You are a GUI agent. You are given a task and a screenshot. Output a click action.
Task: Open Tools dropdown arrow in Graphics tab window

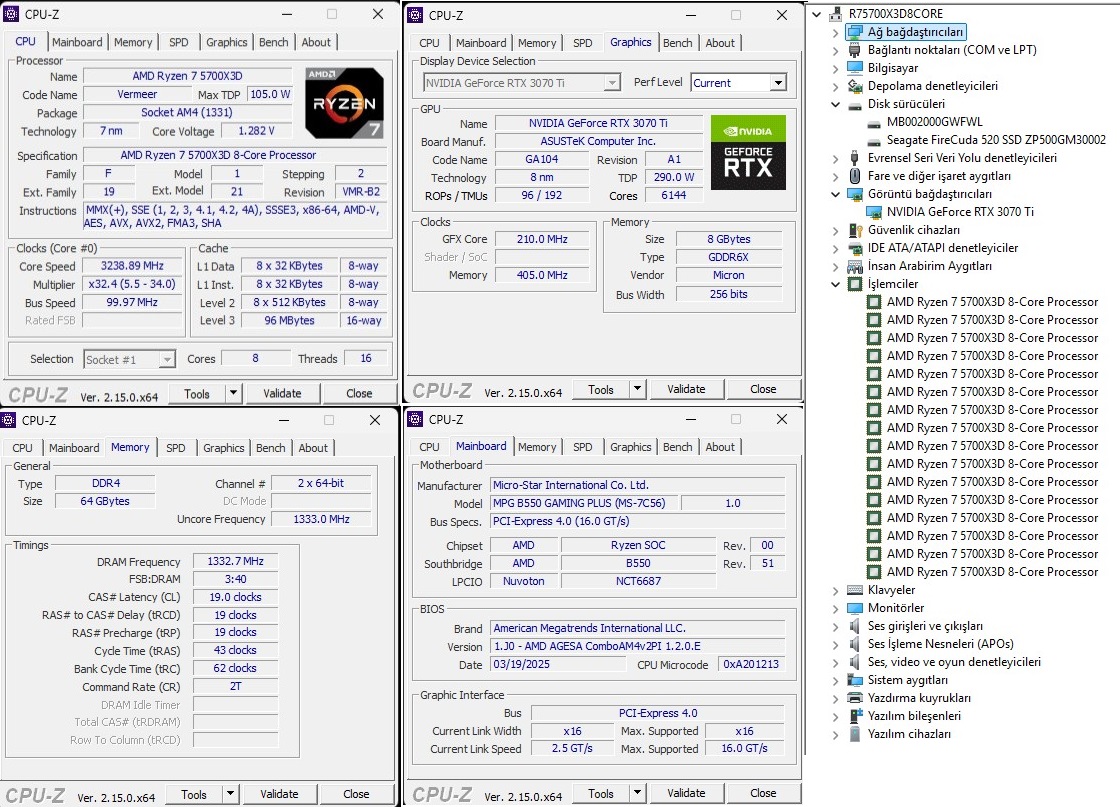coord(637,389)
